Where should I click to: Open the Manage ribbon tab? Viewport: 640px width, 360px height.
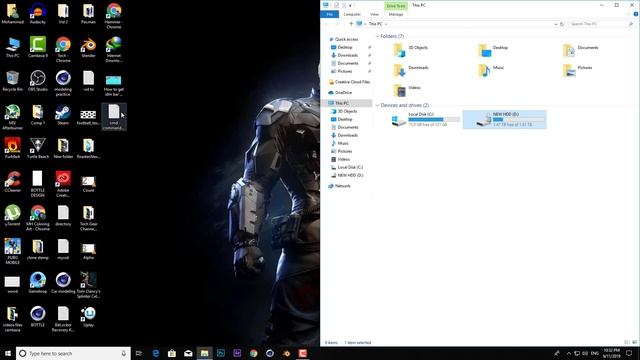(x=396, y=14)
